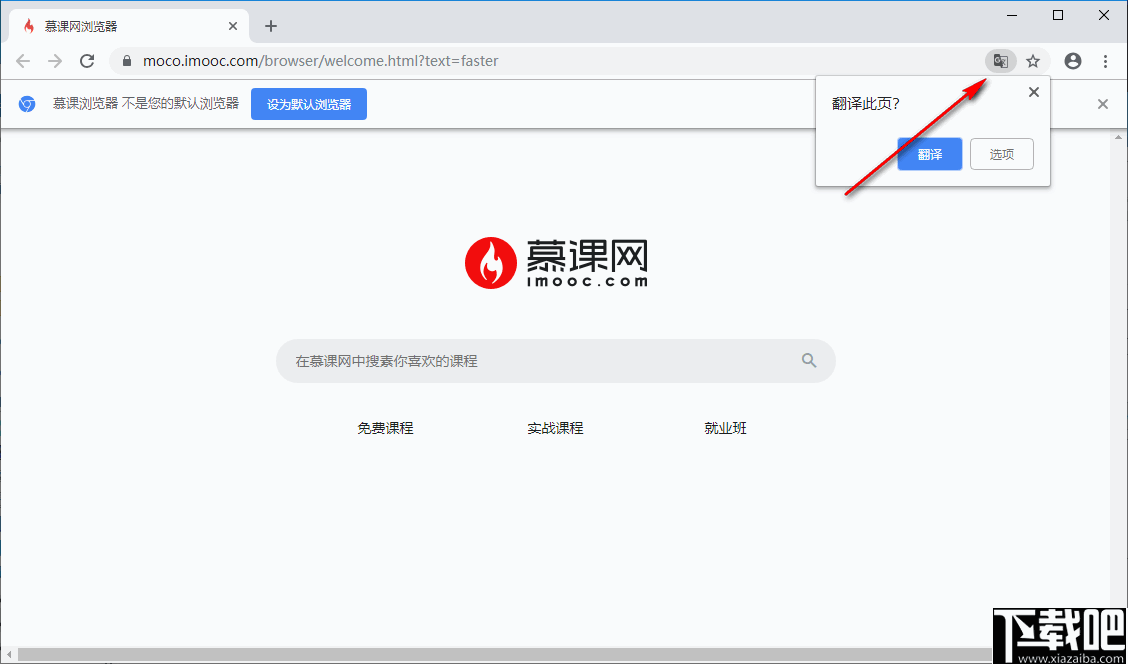Bookmark this page with the star icon
The width and height of the screenshot is (1128, 664).
tap(1033, 60)
